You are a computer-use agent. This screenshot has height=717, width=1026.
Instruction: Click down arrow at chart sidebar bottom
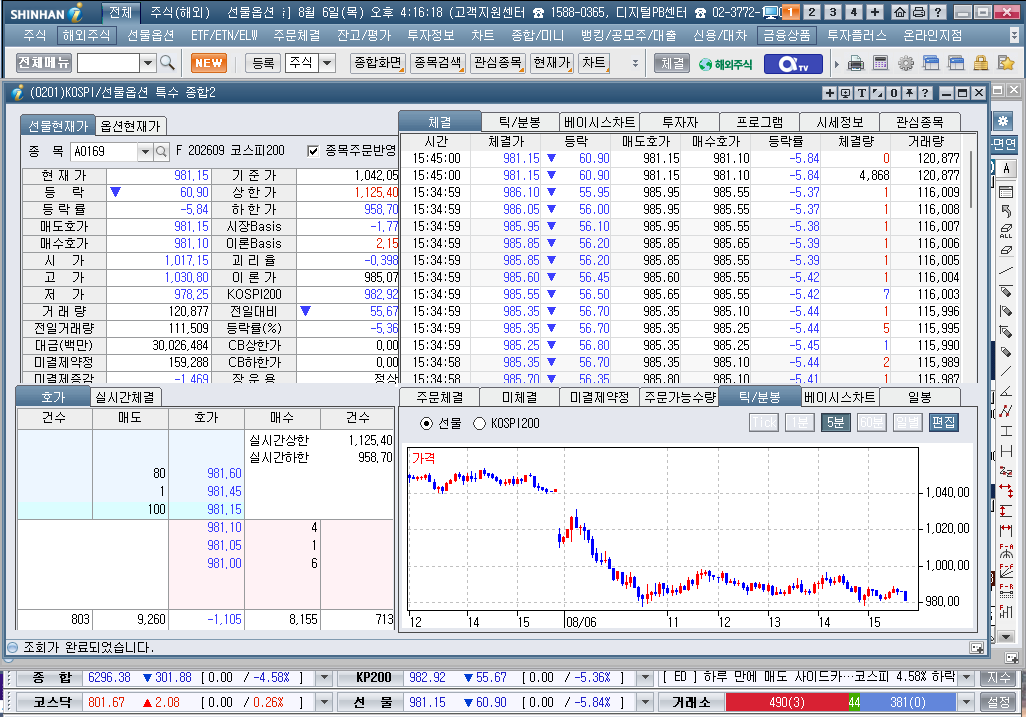[x=1006, y=637]
